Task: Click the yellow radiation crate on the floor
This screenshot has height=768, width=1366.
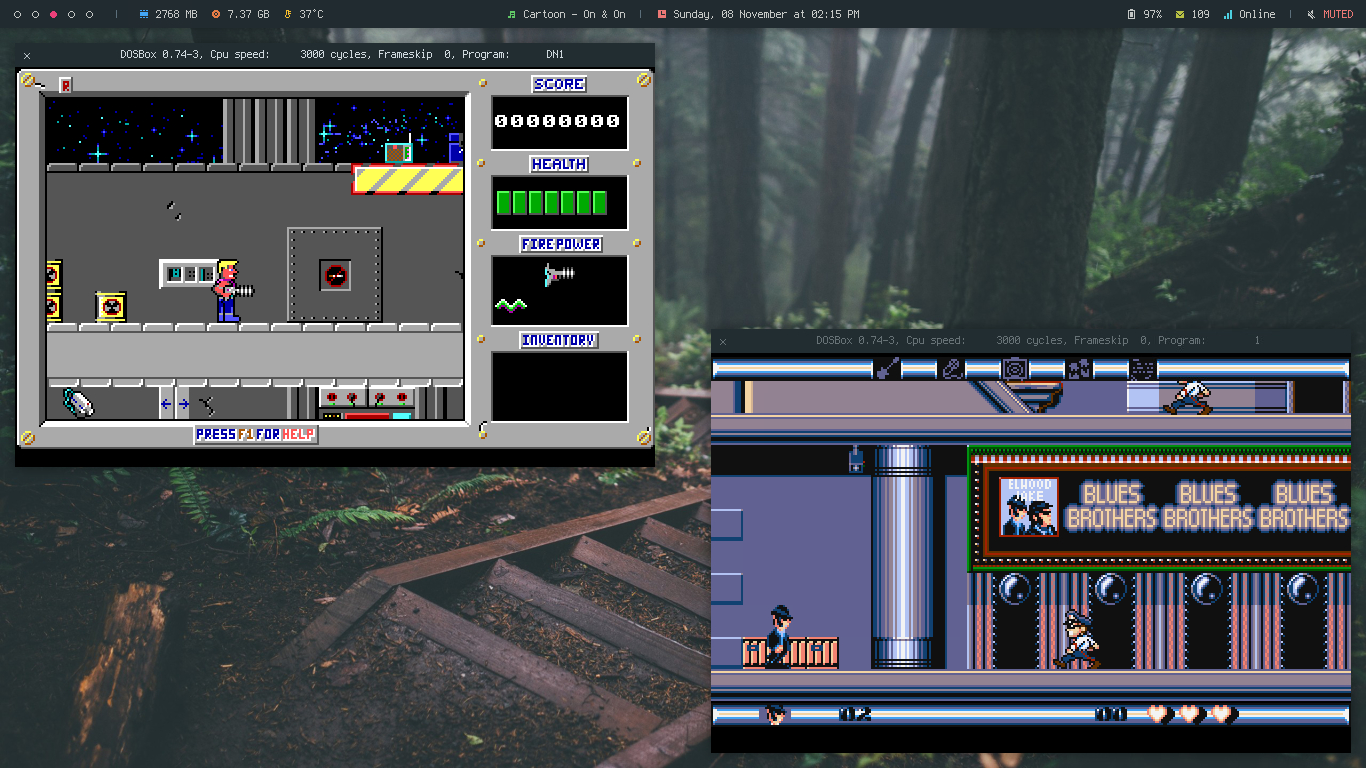Action: click(110, 307)
